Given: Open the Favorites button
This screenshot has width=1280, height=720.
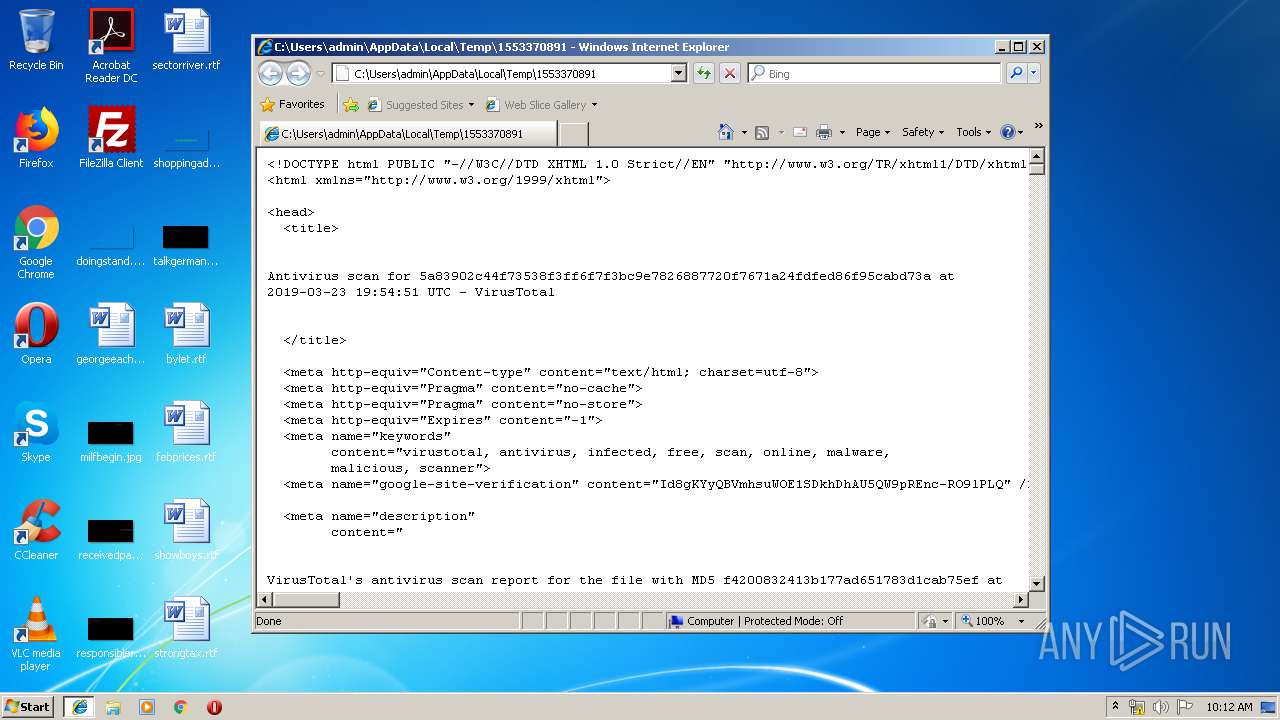Looking at the screenshot, I should point(292,104).
